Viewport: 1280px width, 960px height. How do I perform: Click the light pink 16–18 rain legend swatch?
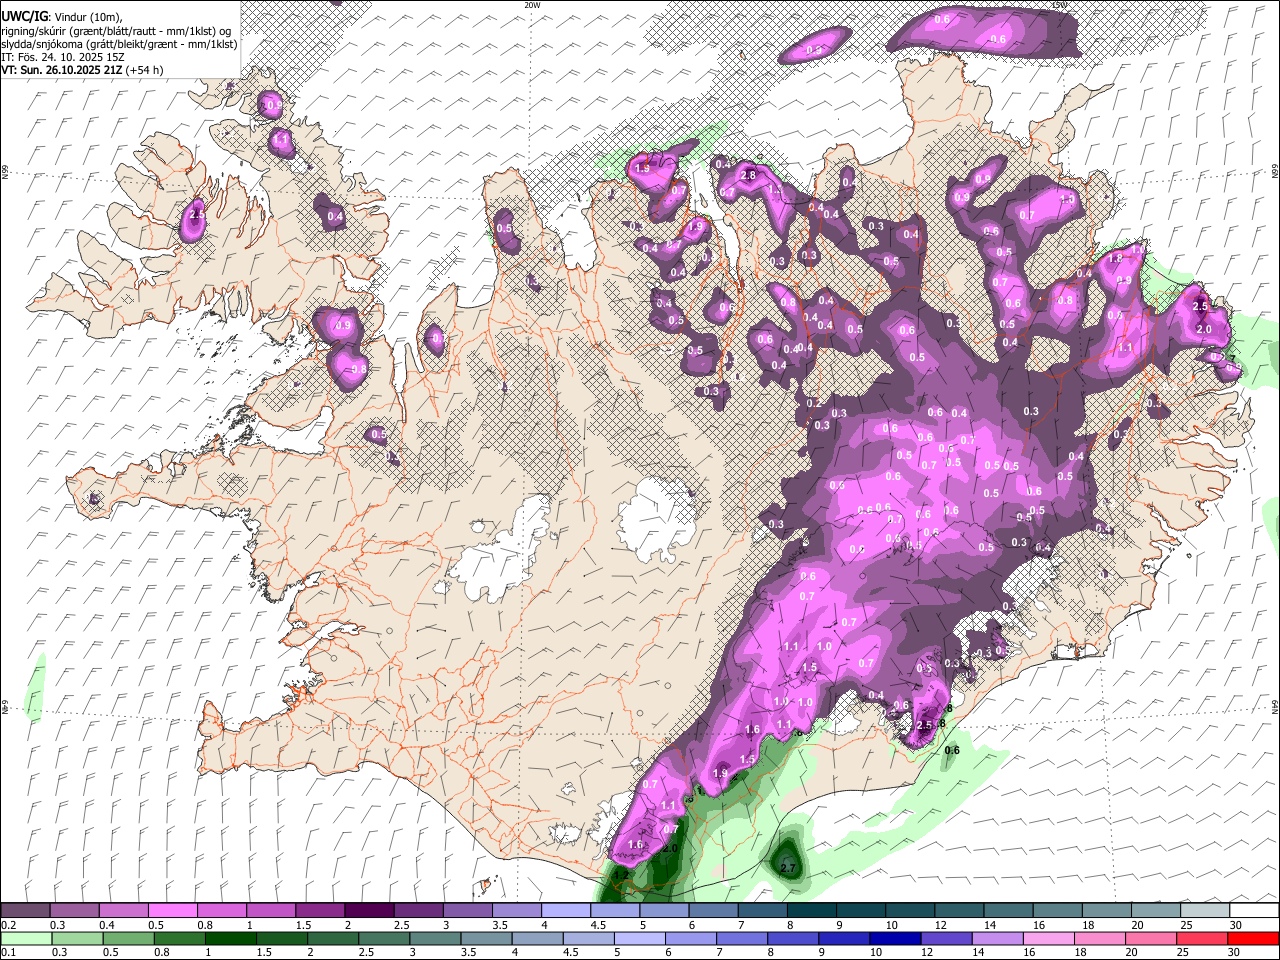pos(1049,939)
